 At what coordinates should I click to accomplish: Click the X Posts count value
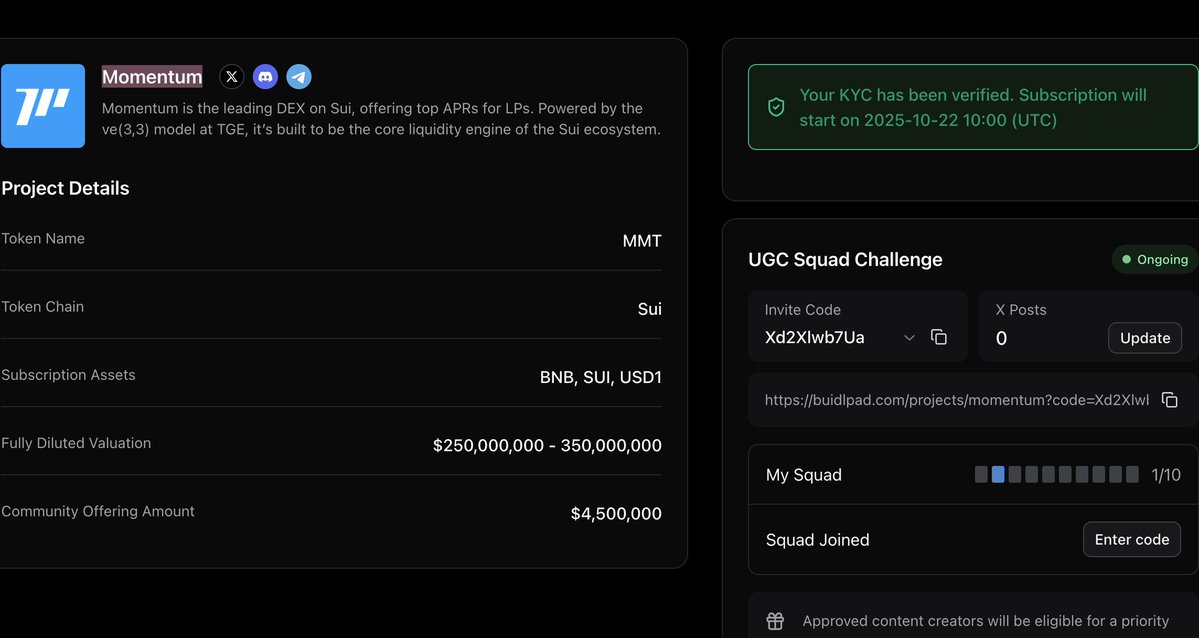click(1002, 339)
